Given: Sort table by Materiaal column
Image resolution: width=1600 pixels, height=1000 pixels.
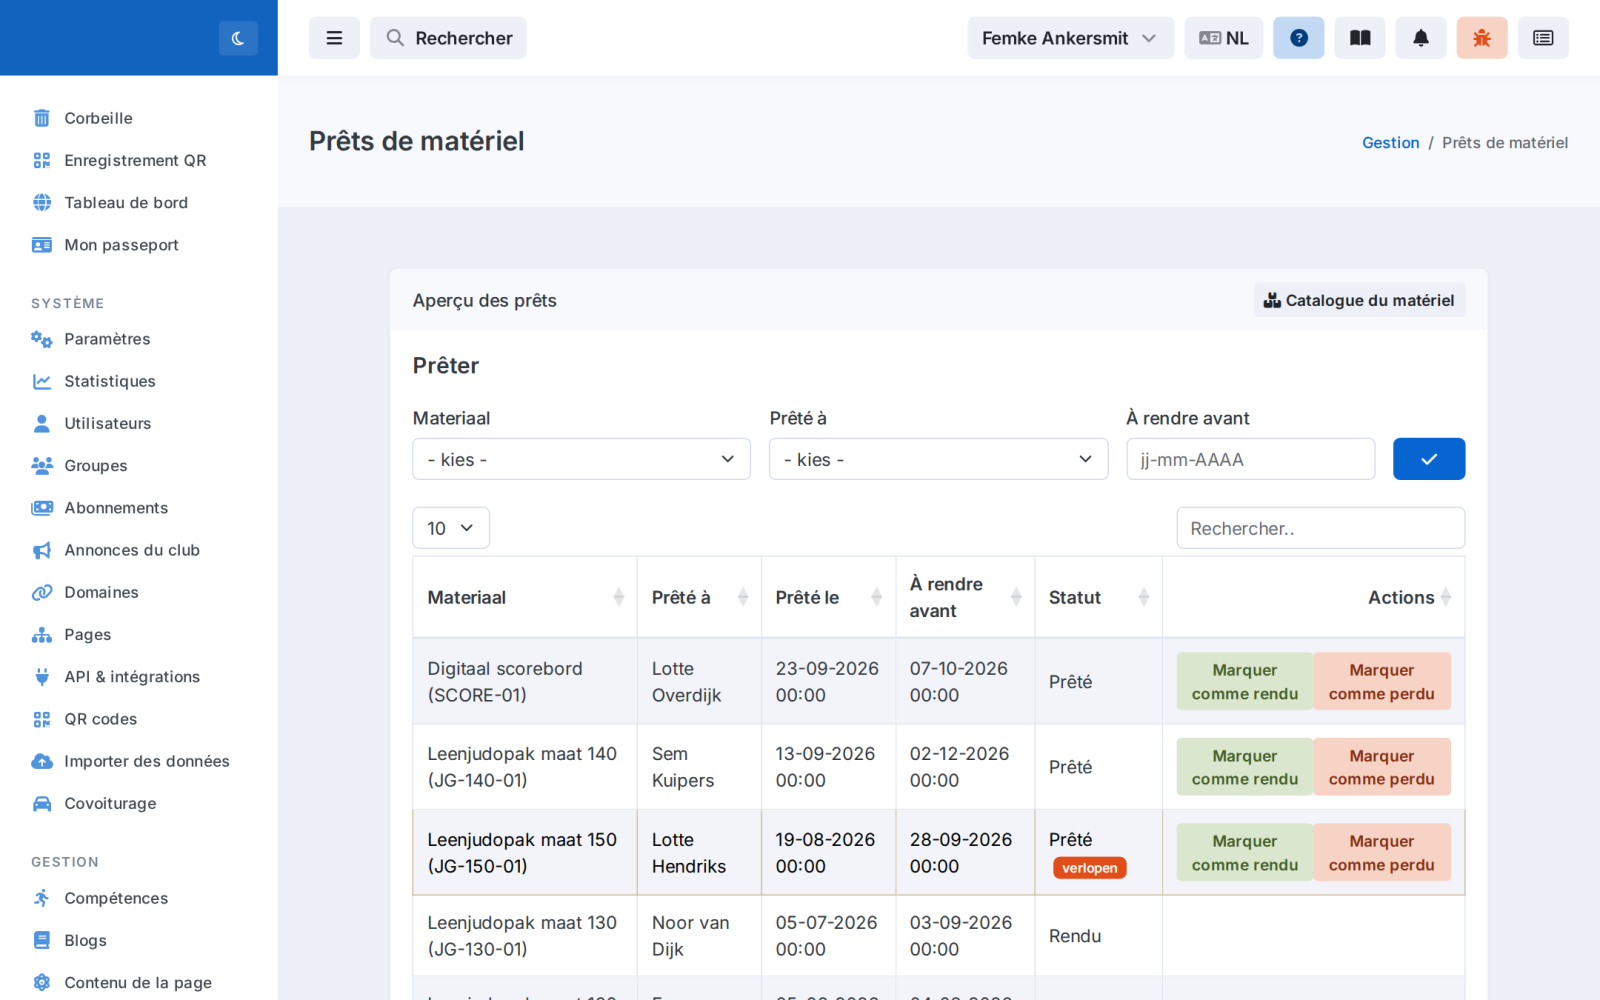Looking at the screenshot, I should pyautogui.click(x=524, y=597).
